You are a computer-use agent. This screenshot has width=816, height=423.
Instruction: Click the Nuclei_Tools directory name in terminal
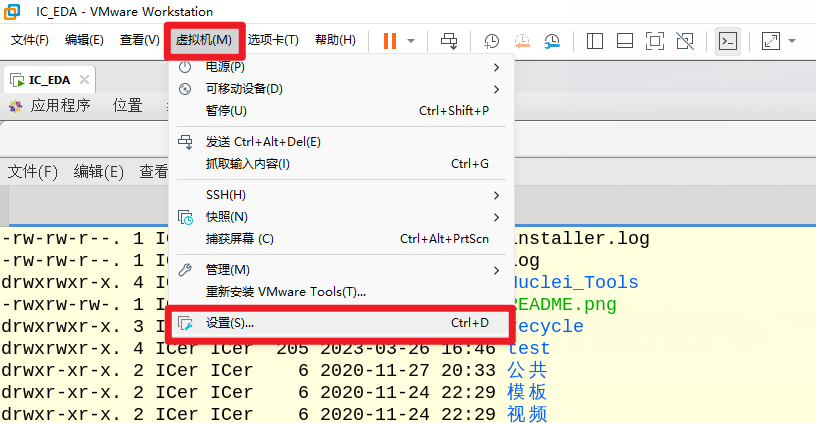[x=575, y=283]
